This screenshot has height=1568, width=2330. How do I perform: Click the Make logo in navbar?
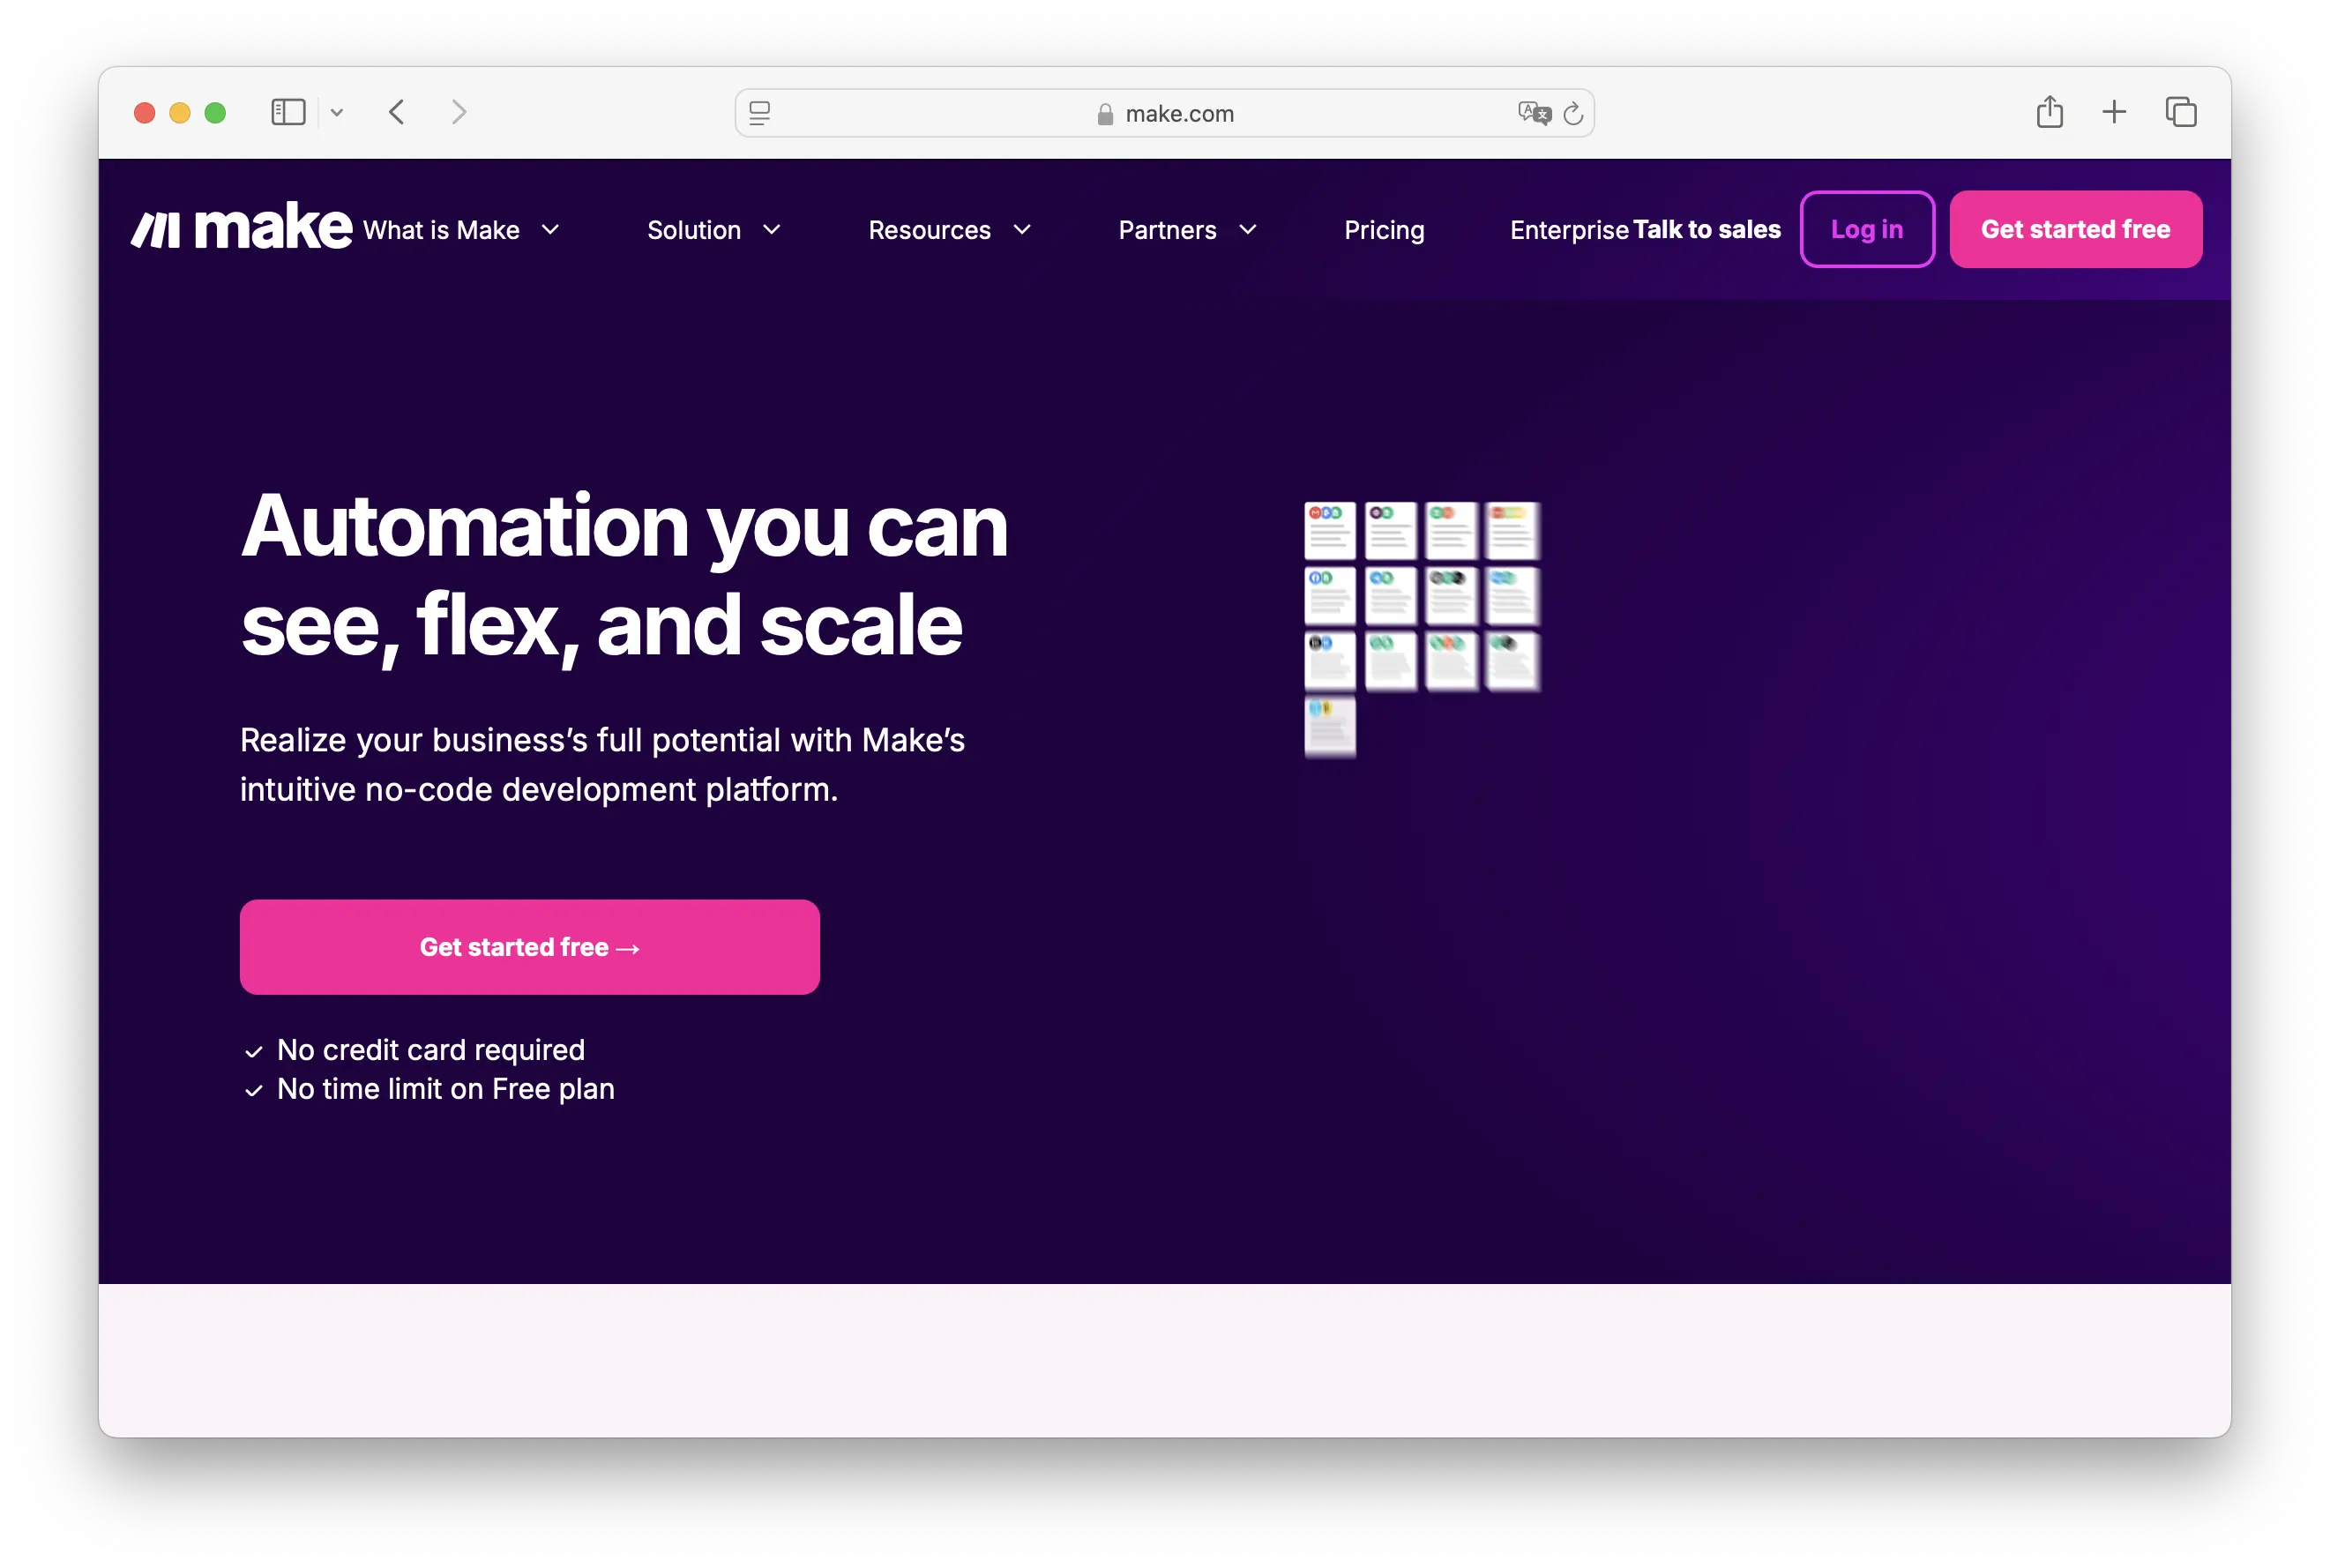(x=241, y=228)
